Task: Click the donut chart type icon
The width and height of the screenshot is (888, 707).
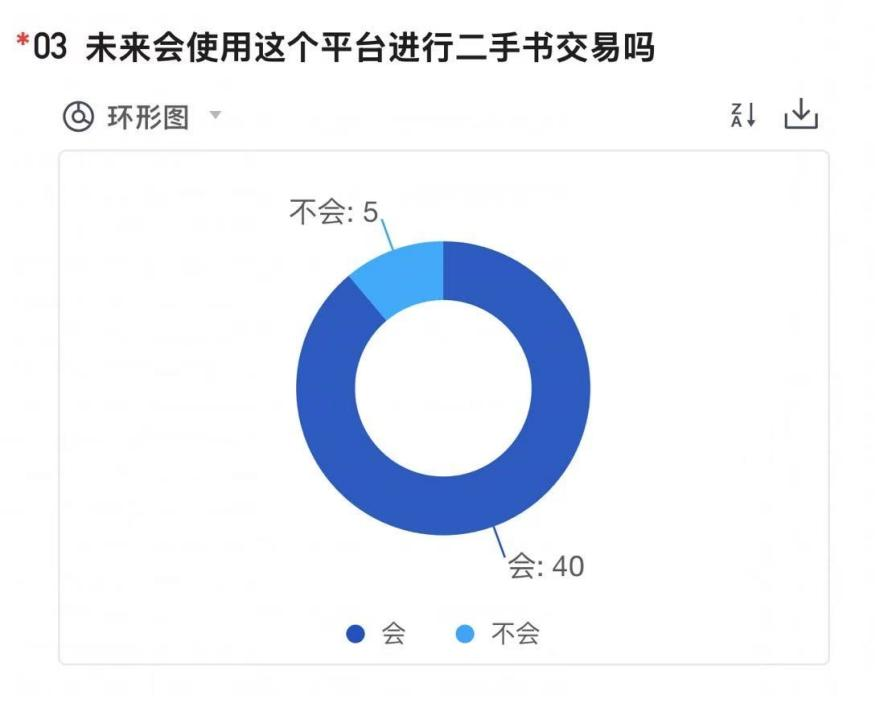Action: [78, 117]
